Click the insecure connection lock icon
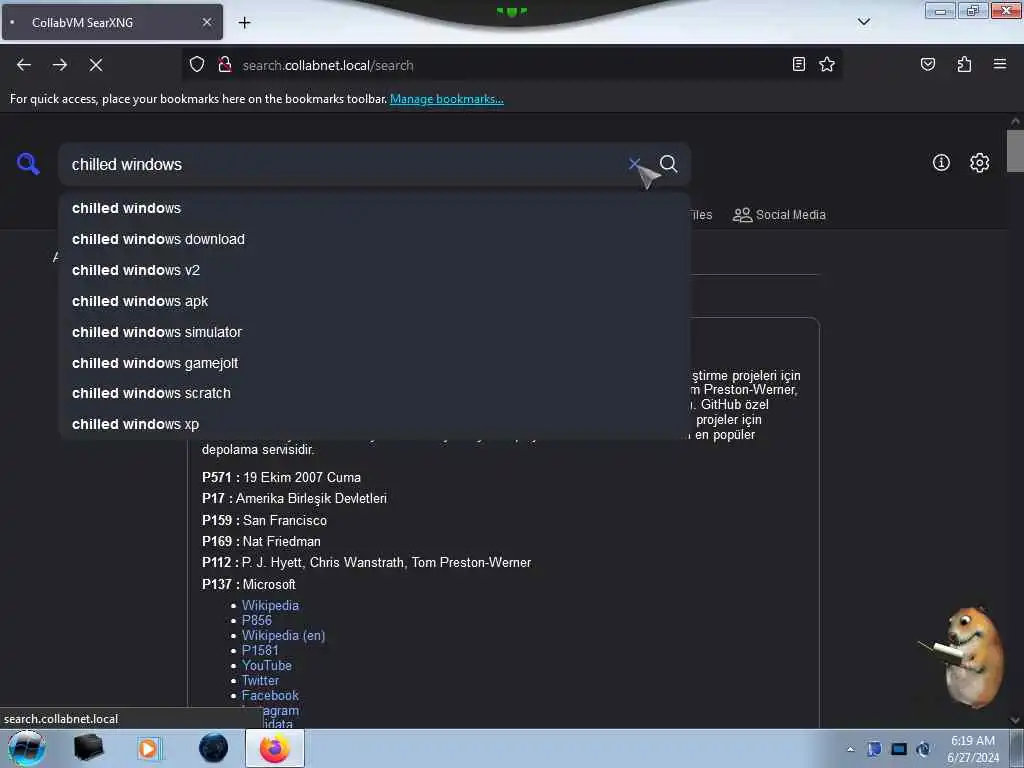1024x768 pixels. 225,65
